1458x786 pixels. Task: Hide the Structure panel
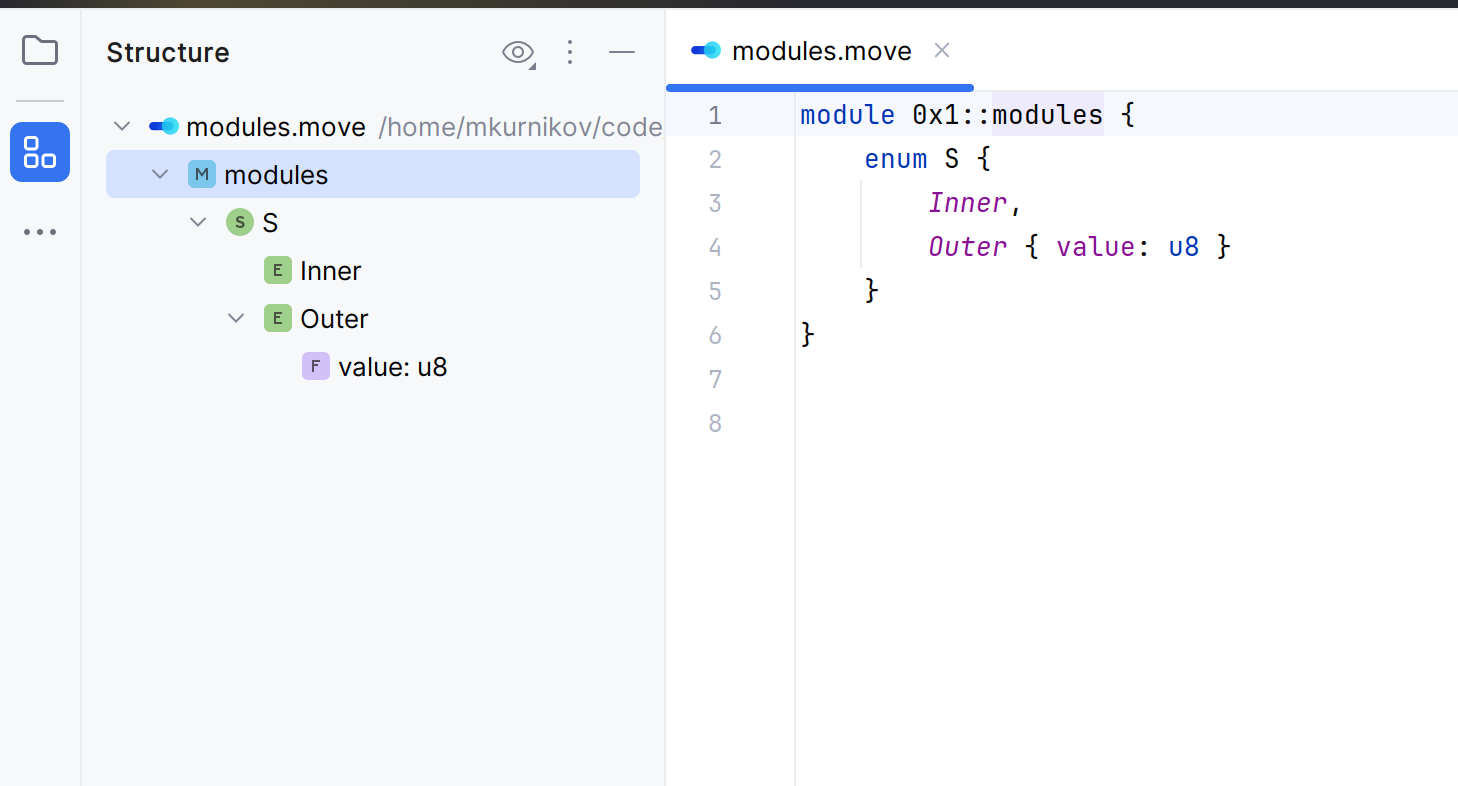[622, 52]
